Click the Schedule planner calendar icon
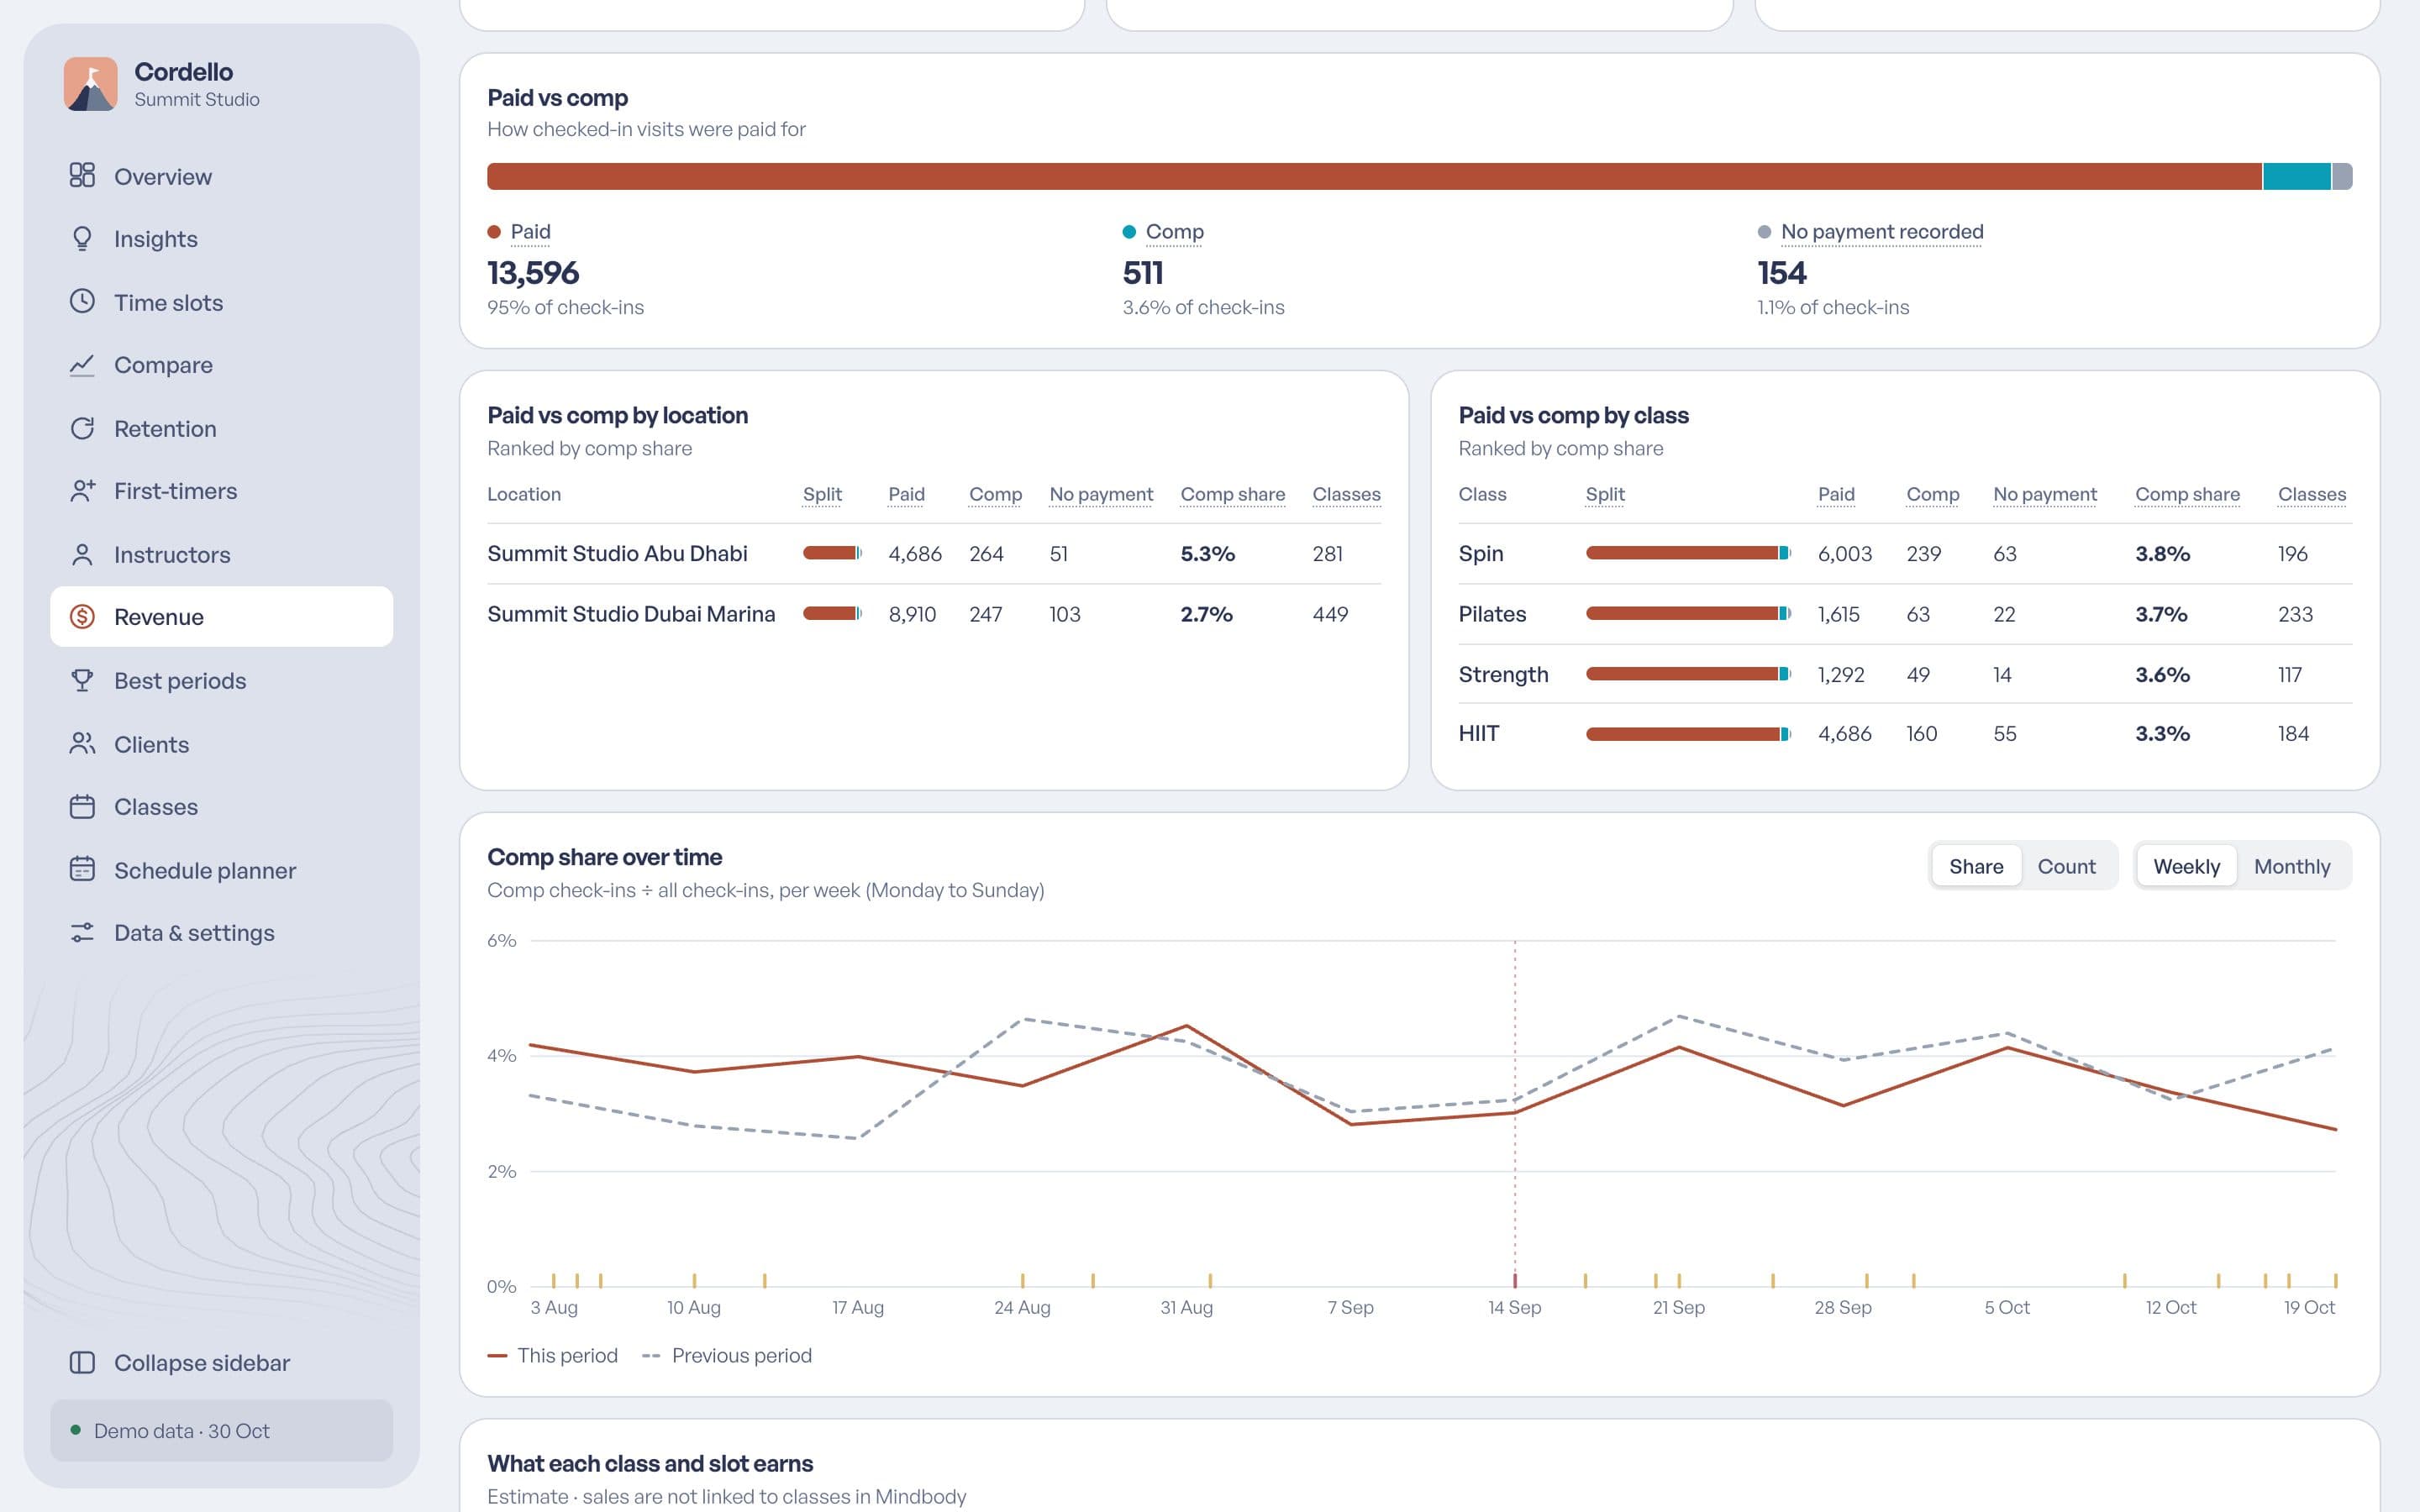This screenshot has height=1512, width=2420. pos(82,870)
